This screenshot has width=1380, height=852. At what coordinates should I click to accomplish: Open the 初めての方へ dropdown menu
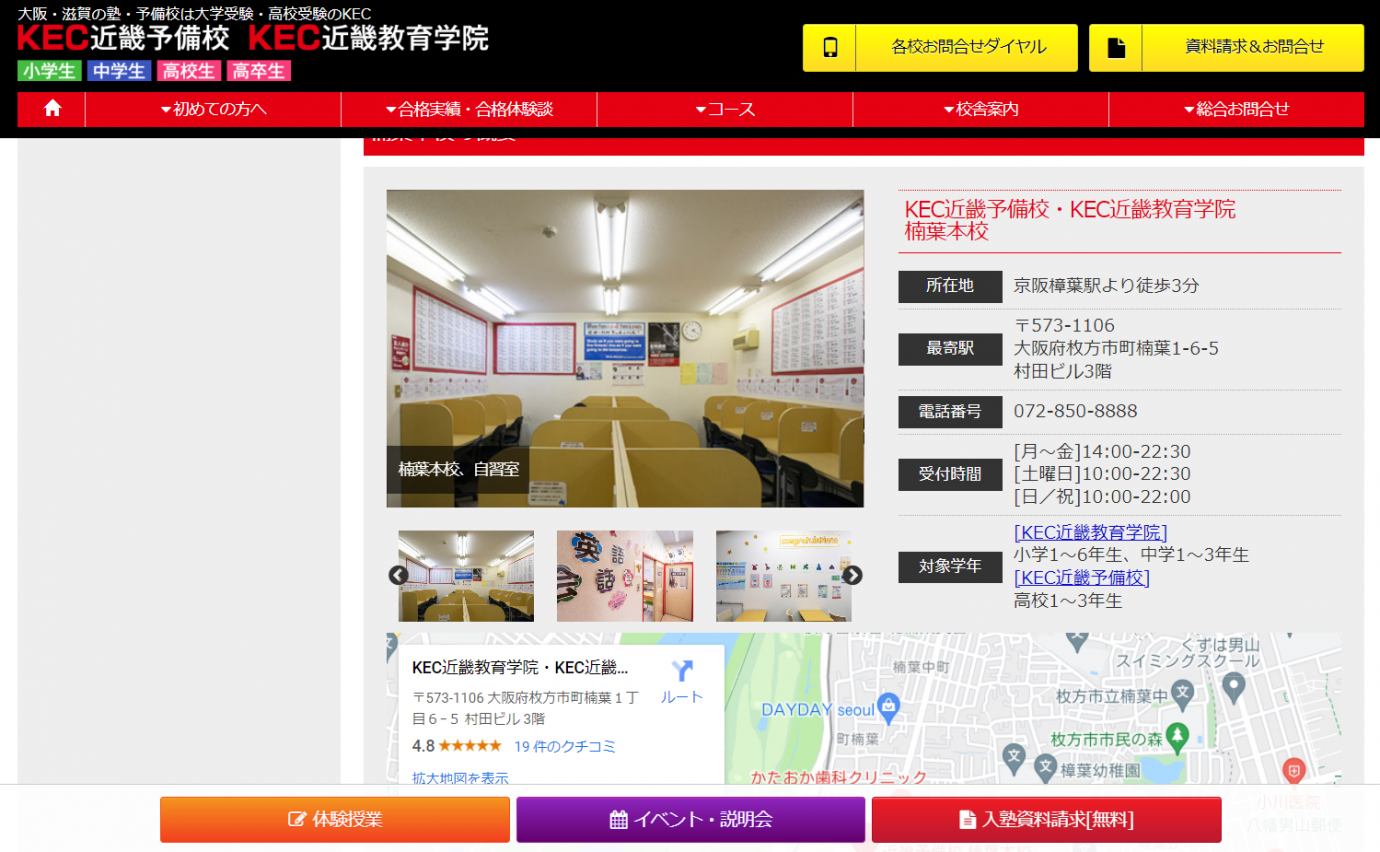point(213,109)
